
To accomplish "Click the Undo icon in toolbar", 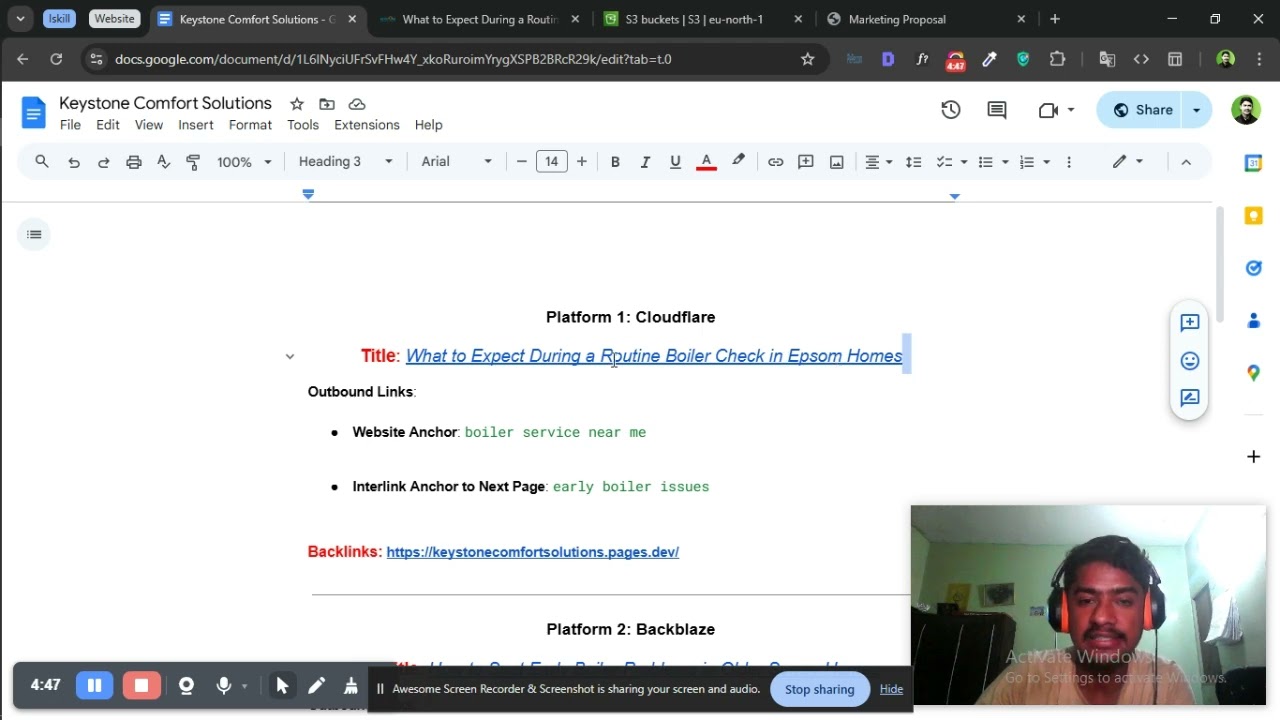I will click(73, 162).
